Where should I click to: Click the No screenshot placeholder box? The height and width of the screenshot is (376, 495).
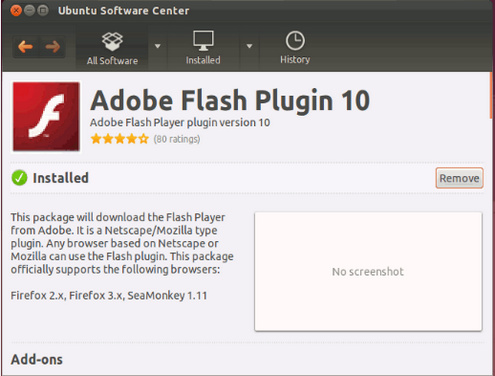pyautogui.click(x=368, y=271)
